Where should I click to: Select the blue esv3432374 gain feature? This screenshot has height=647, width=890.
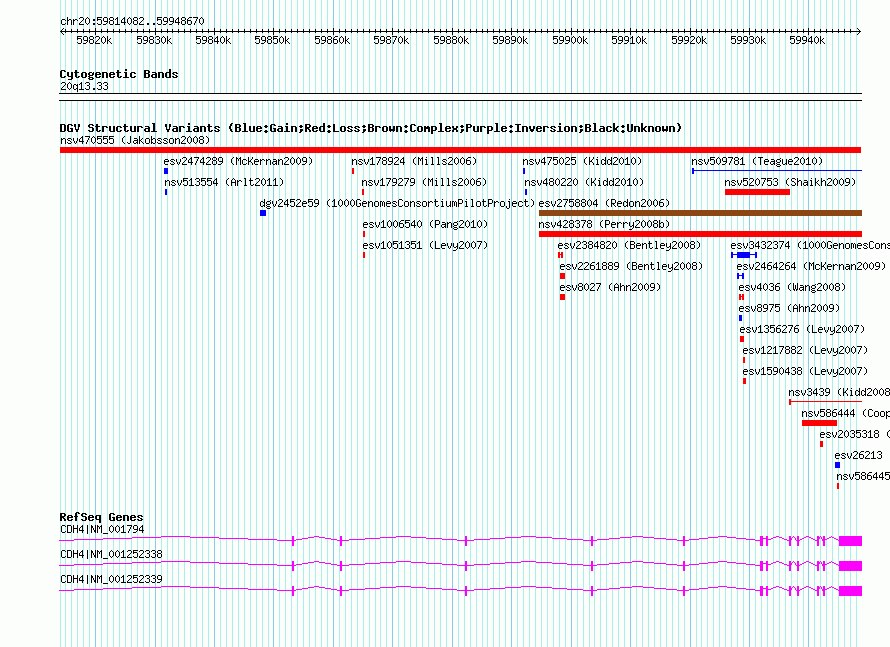[744, 255]
